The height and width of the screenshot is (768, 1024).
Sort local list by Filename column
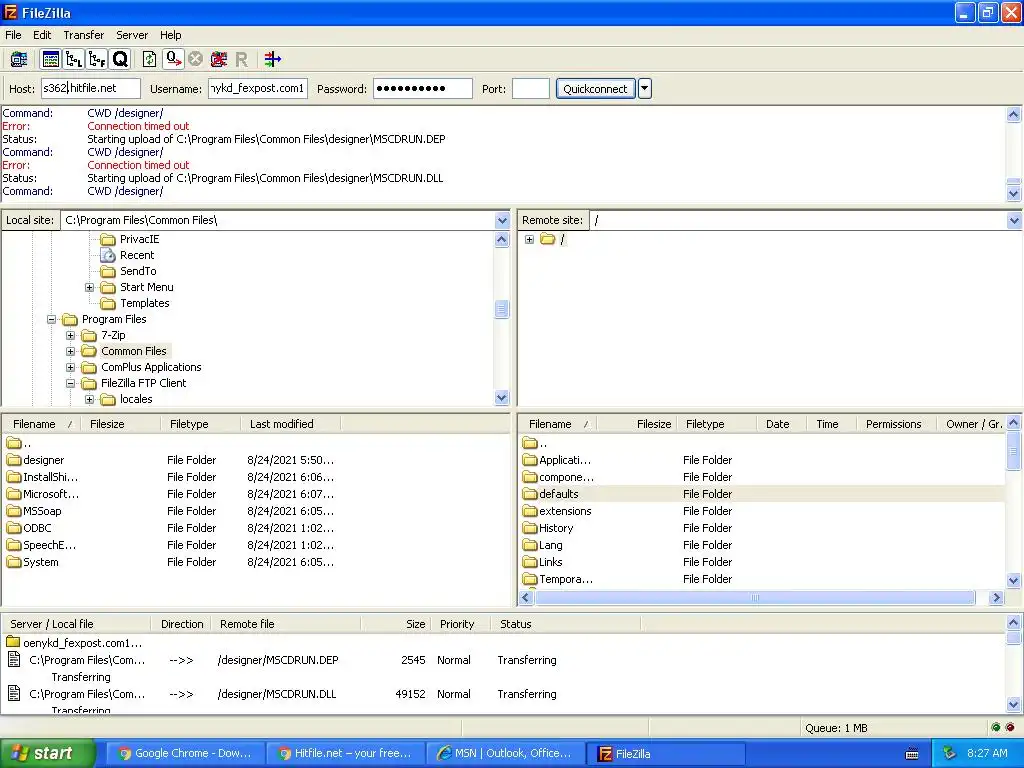pyautogui.click(x=40, y=424)
